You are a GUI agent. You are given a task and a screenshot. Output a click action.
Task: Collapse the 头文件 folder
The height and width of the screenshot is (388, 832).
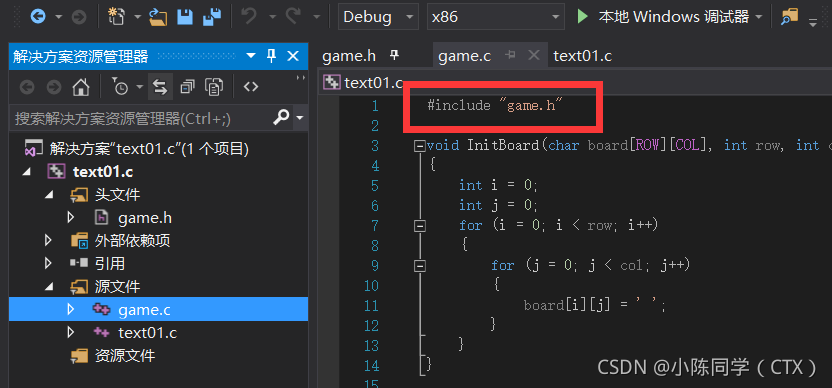[x=49, y=195]
